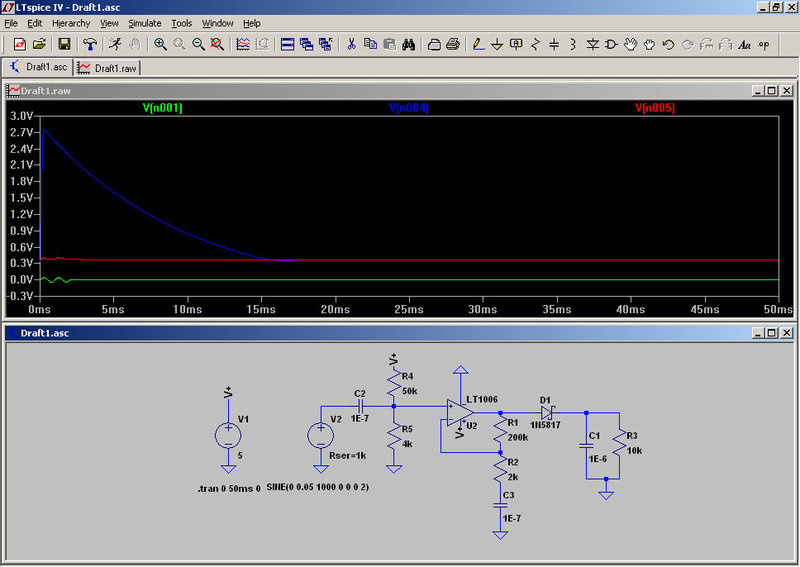Place a Ground symbol
The height and width of the screenshot is (567, 800).
(x=497, y=44)
